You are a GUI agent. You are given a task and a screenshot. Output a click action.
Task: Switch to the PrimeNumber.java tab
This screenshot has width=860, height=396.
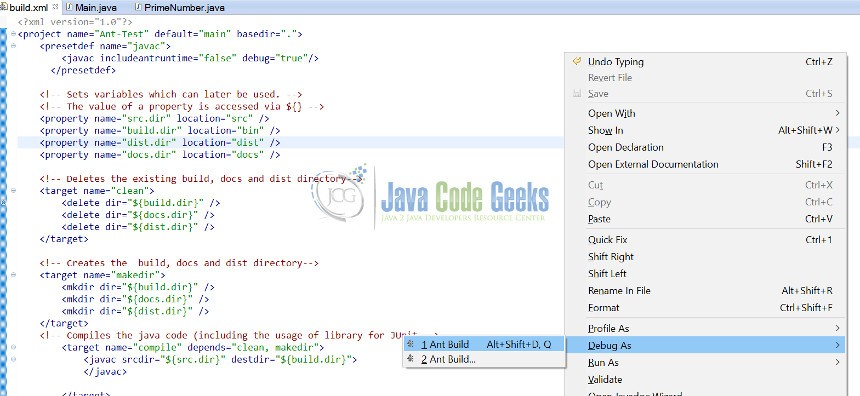(x=184, y=8)
